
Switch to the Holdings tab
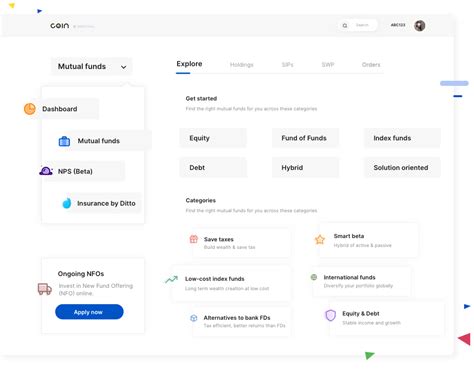click(242, 65)
